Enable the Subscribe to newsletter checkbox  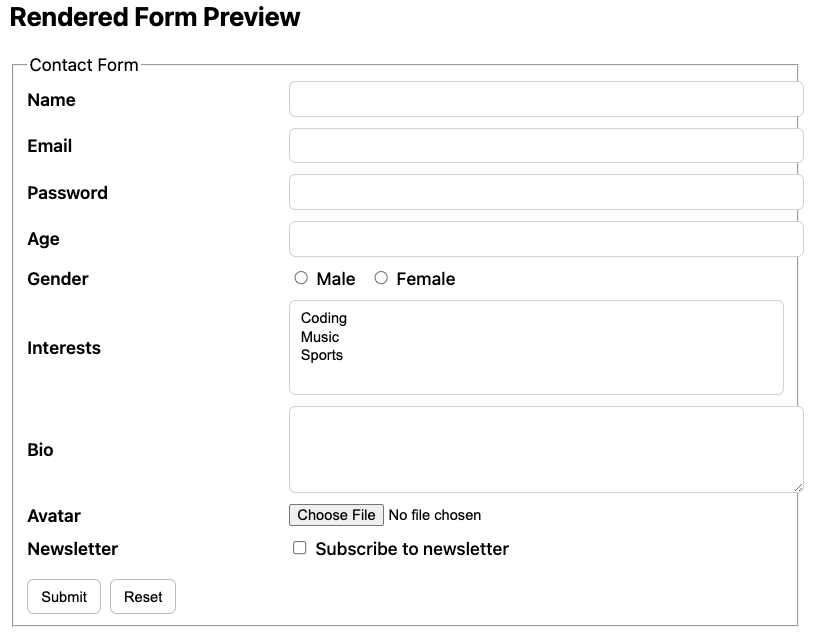[x=299, y=548]
